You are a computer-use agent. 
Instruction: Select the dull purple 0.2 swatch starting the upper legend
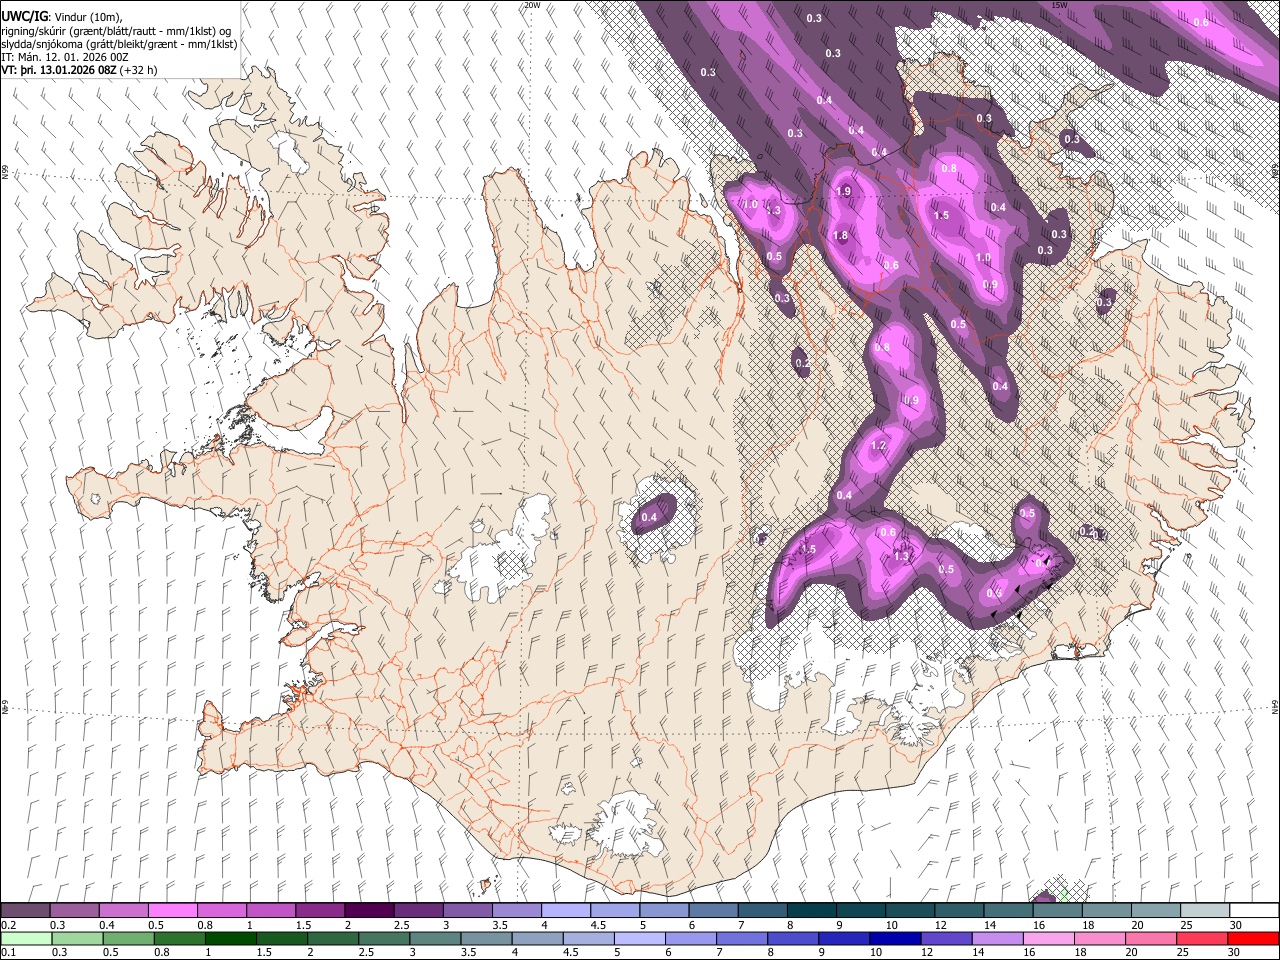25,911
